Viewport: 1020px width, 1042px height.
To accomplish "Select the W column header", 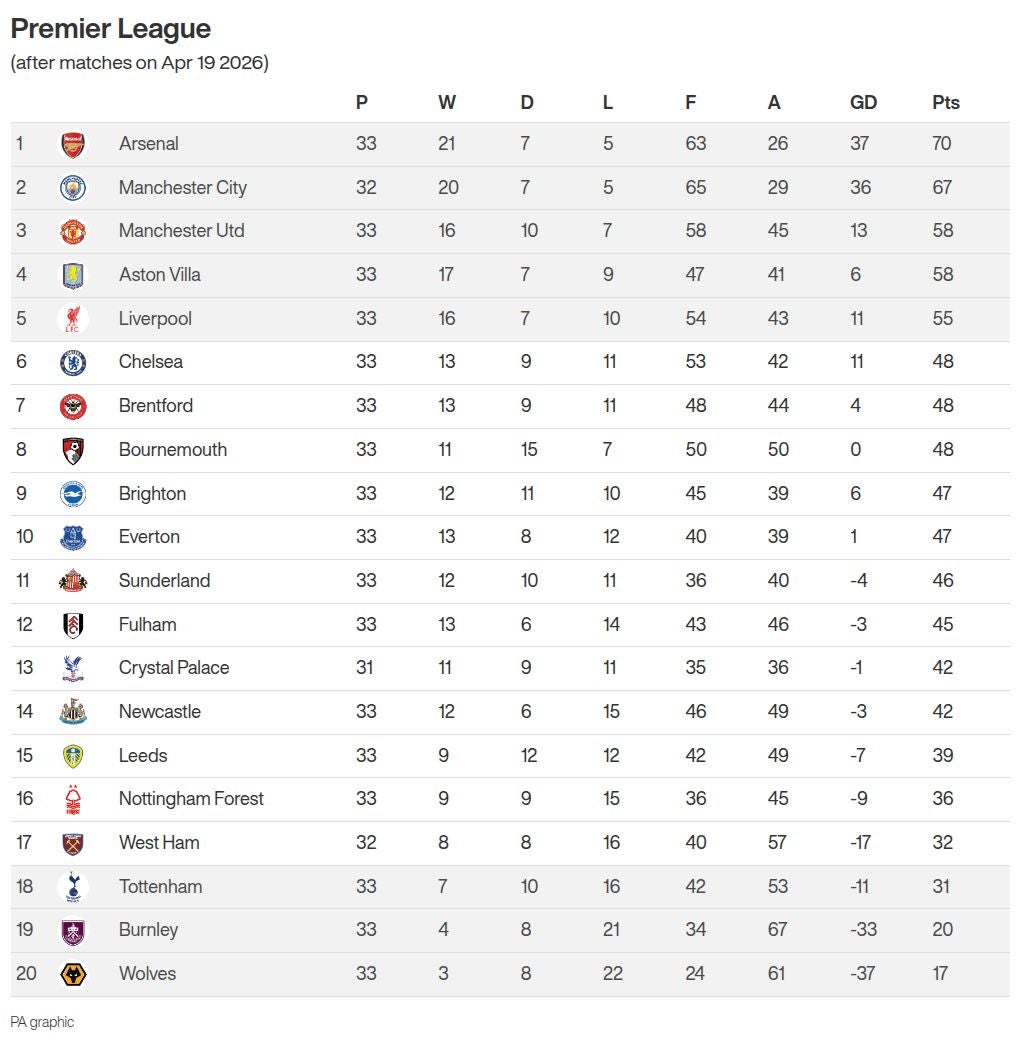I will coord(446,102).
